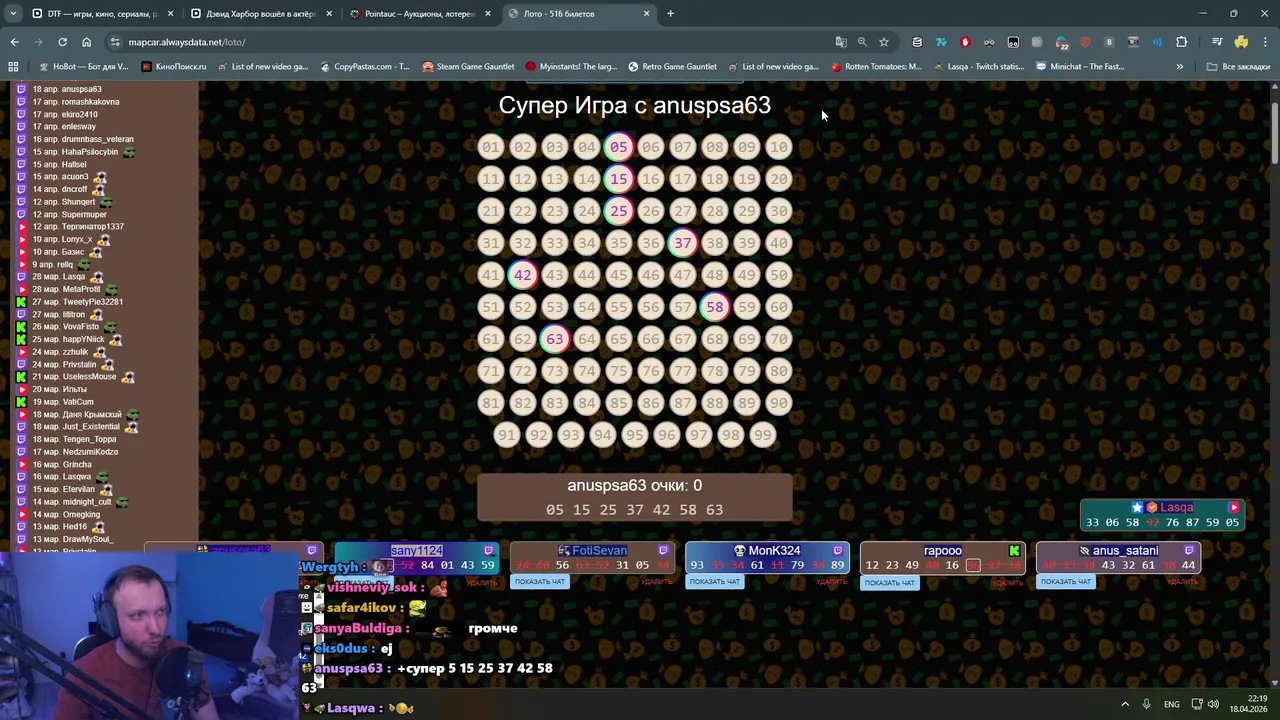
Task: Open the КиноПоиск.ru bookmark
Action: pos(174,67)
